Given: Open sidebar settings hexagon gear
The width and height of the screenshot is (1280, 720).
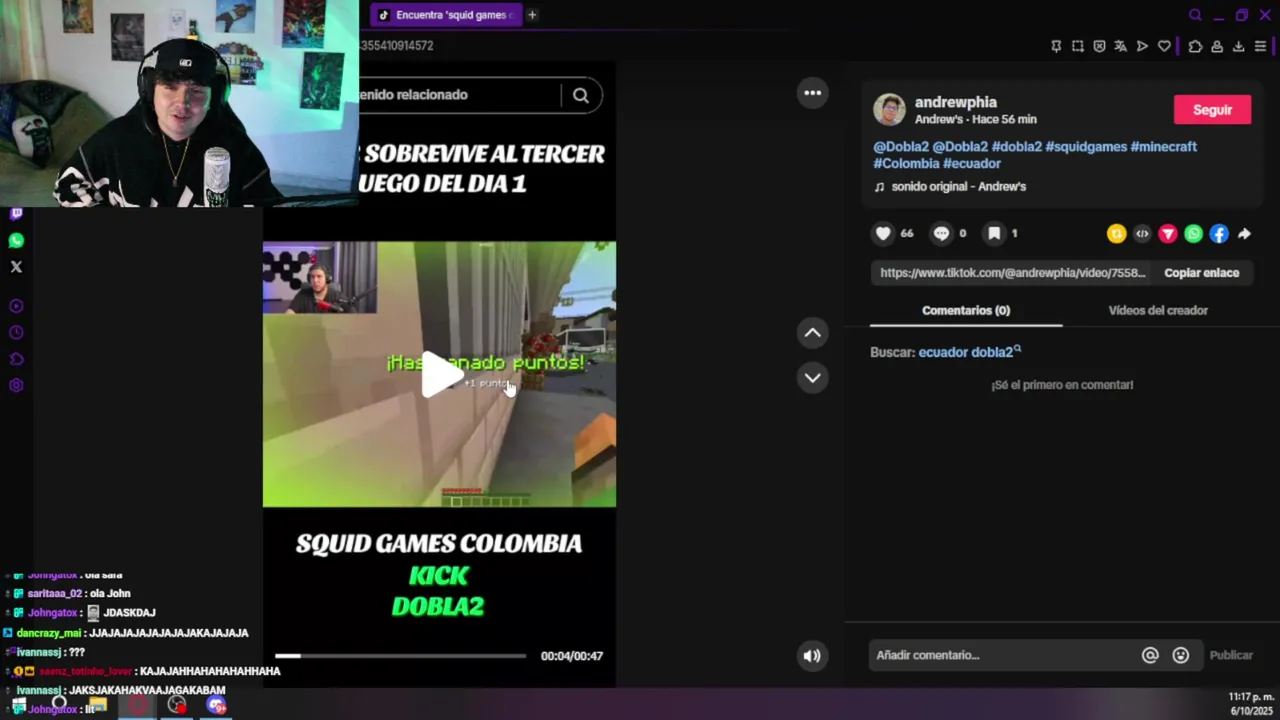Looking at the screenshot, I should coord(16,386).
